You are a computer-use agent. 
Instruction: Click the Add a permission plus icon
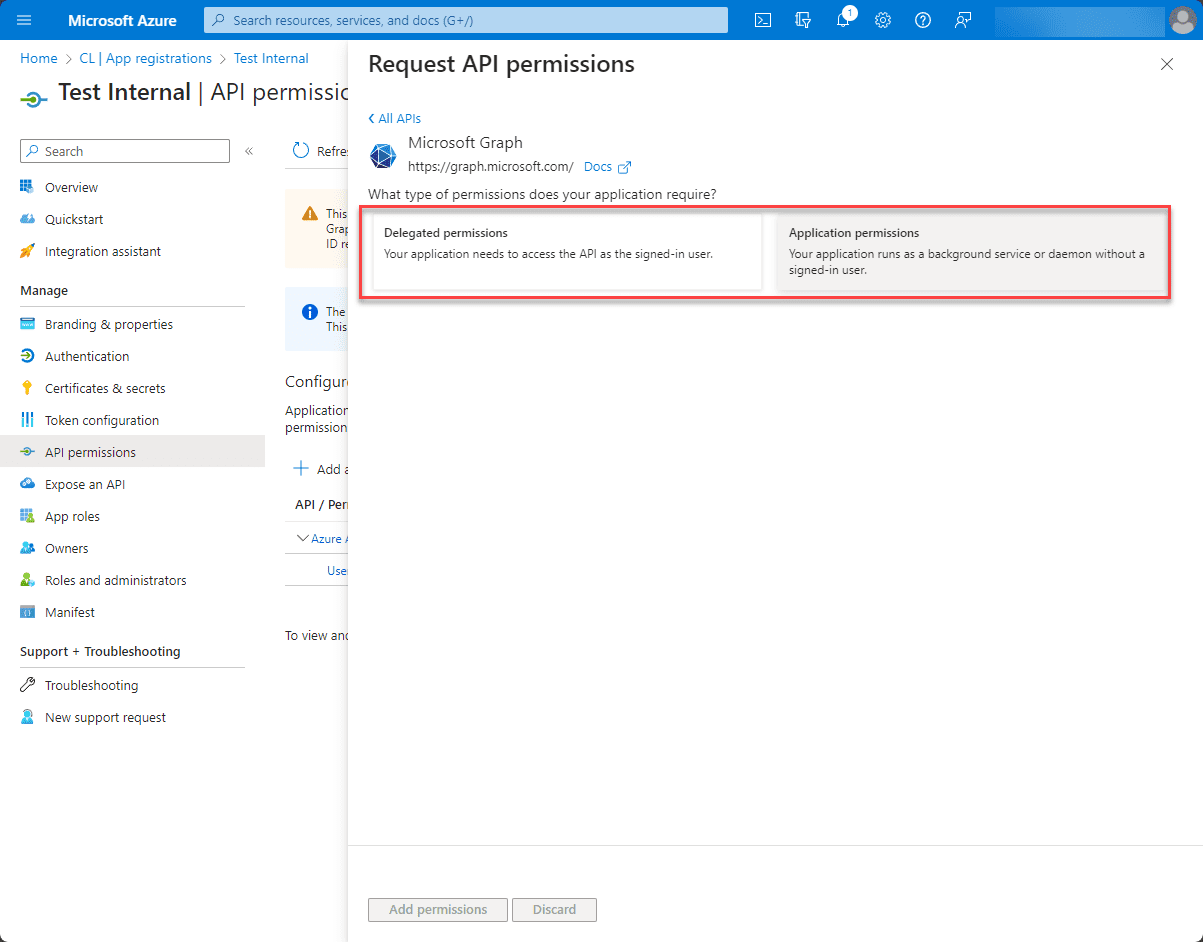tap(300, 469)
